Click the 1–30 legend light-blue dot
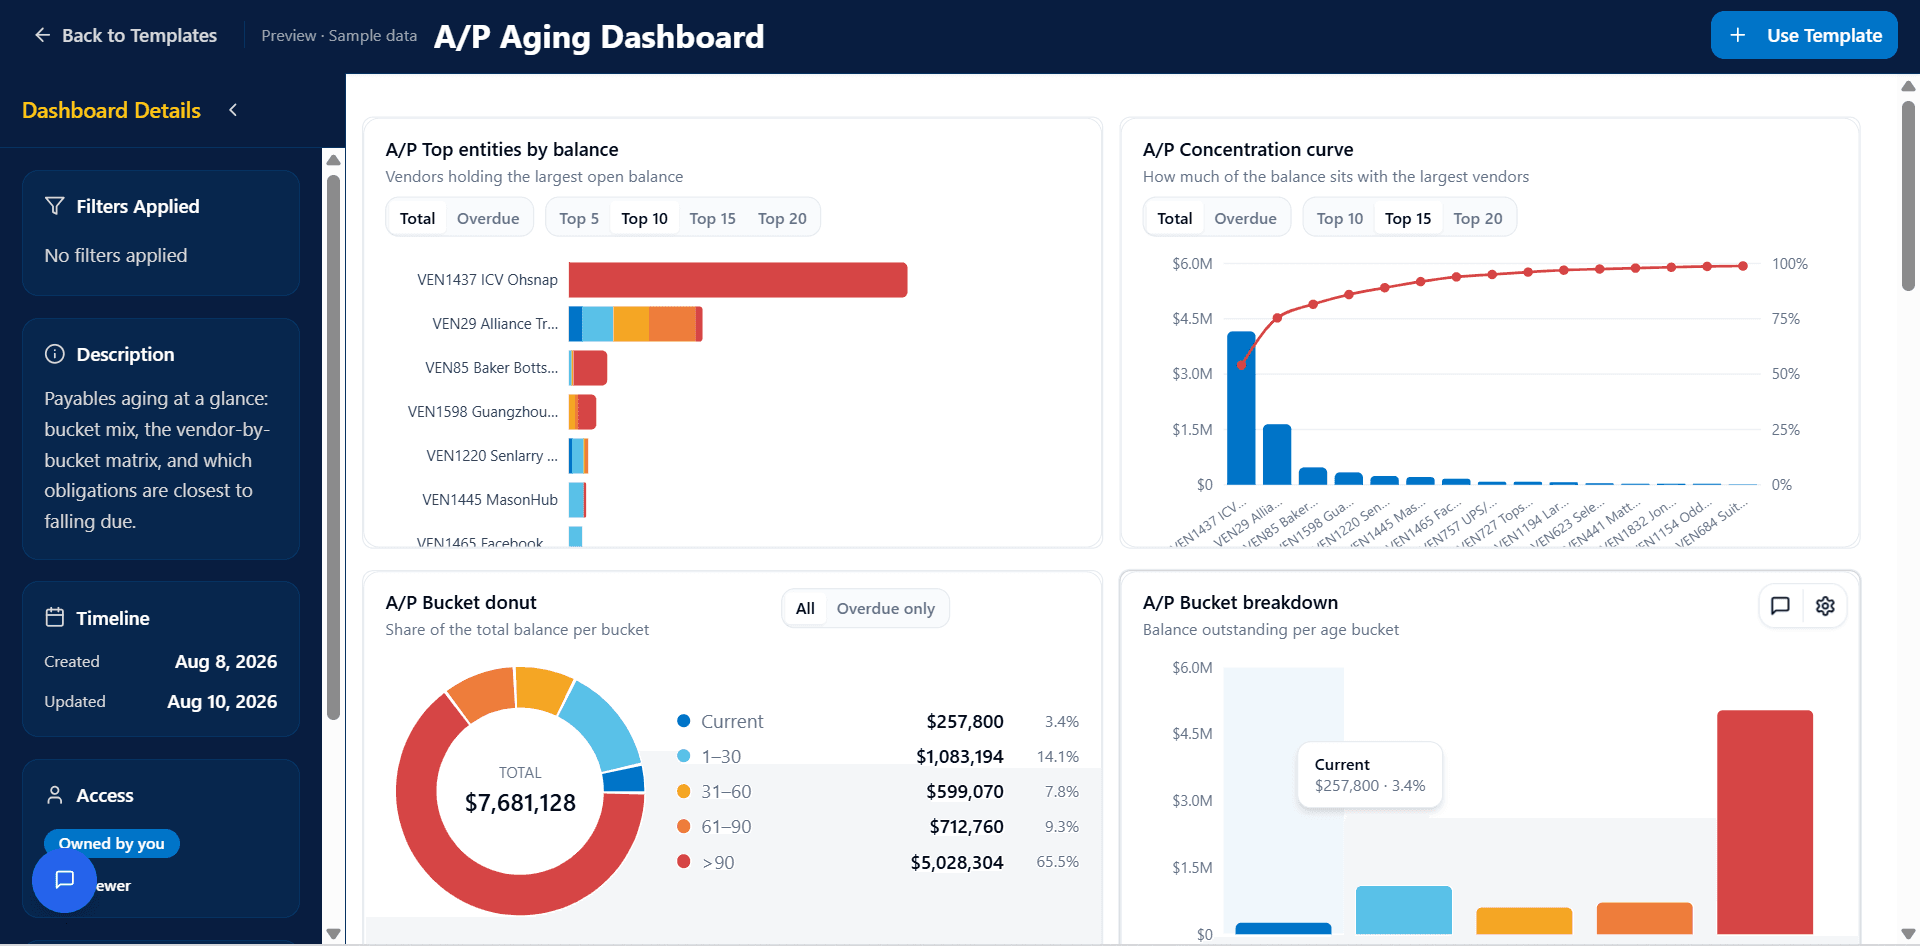This screenshot has width=1920, height=946. tap(684, 756)
